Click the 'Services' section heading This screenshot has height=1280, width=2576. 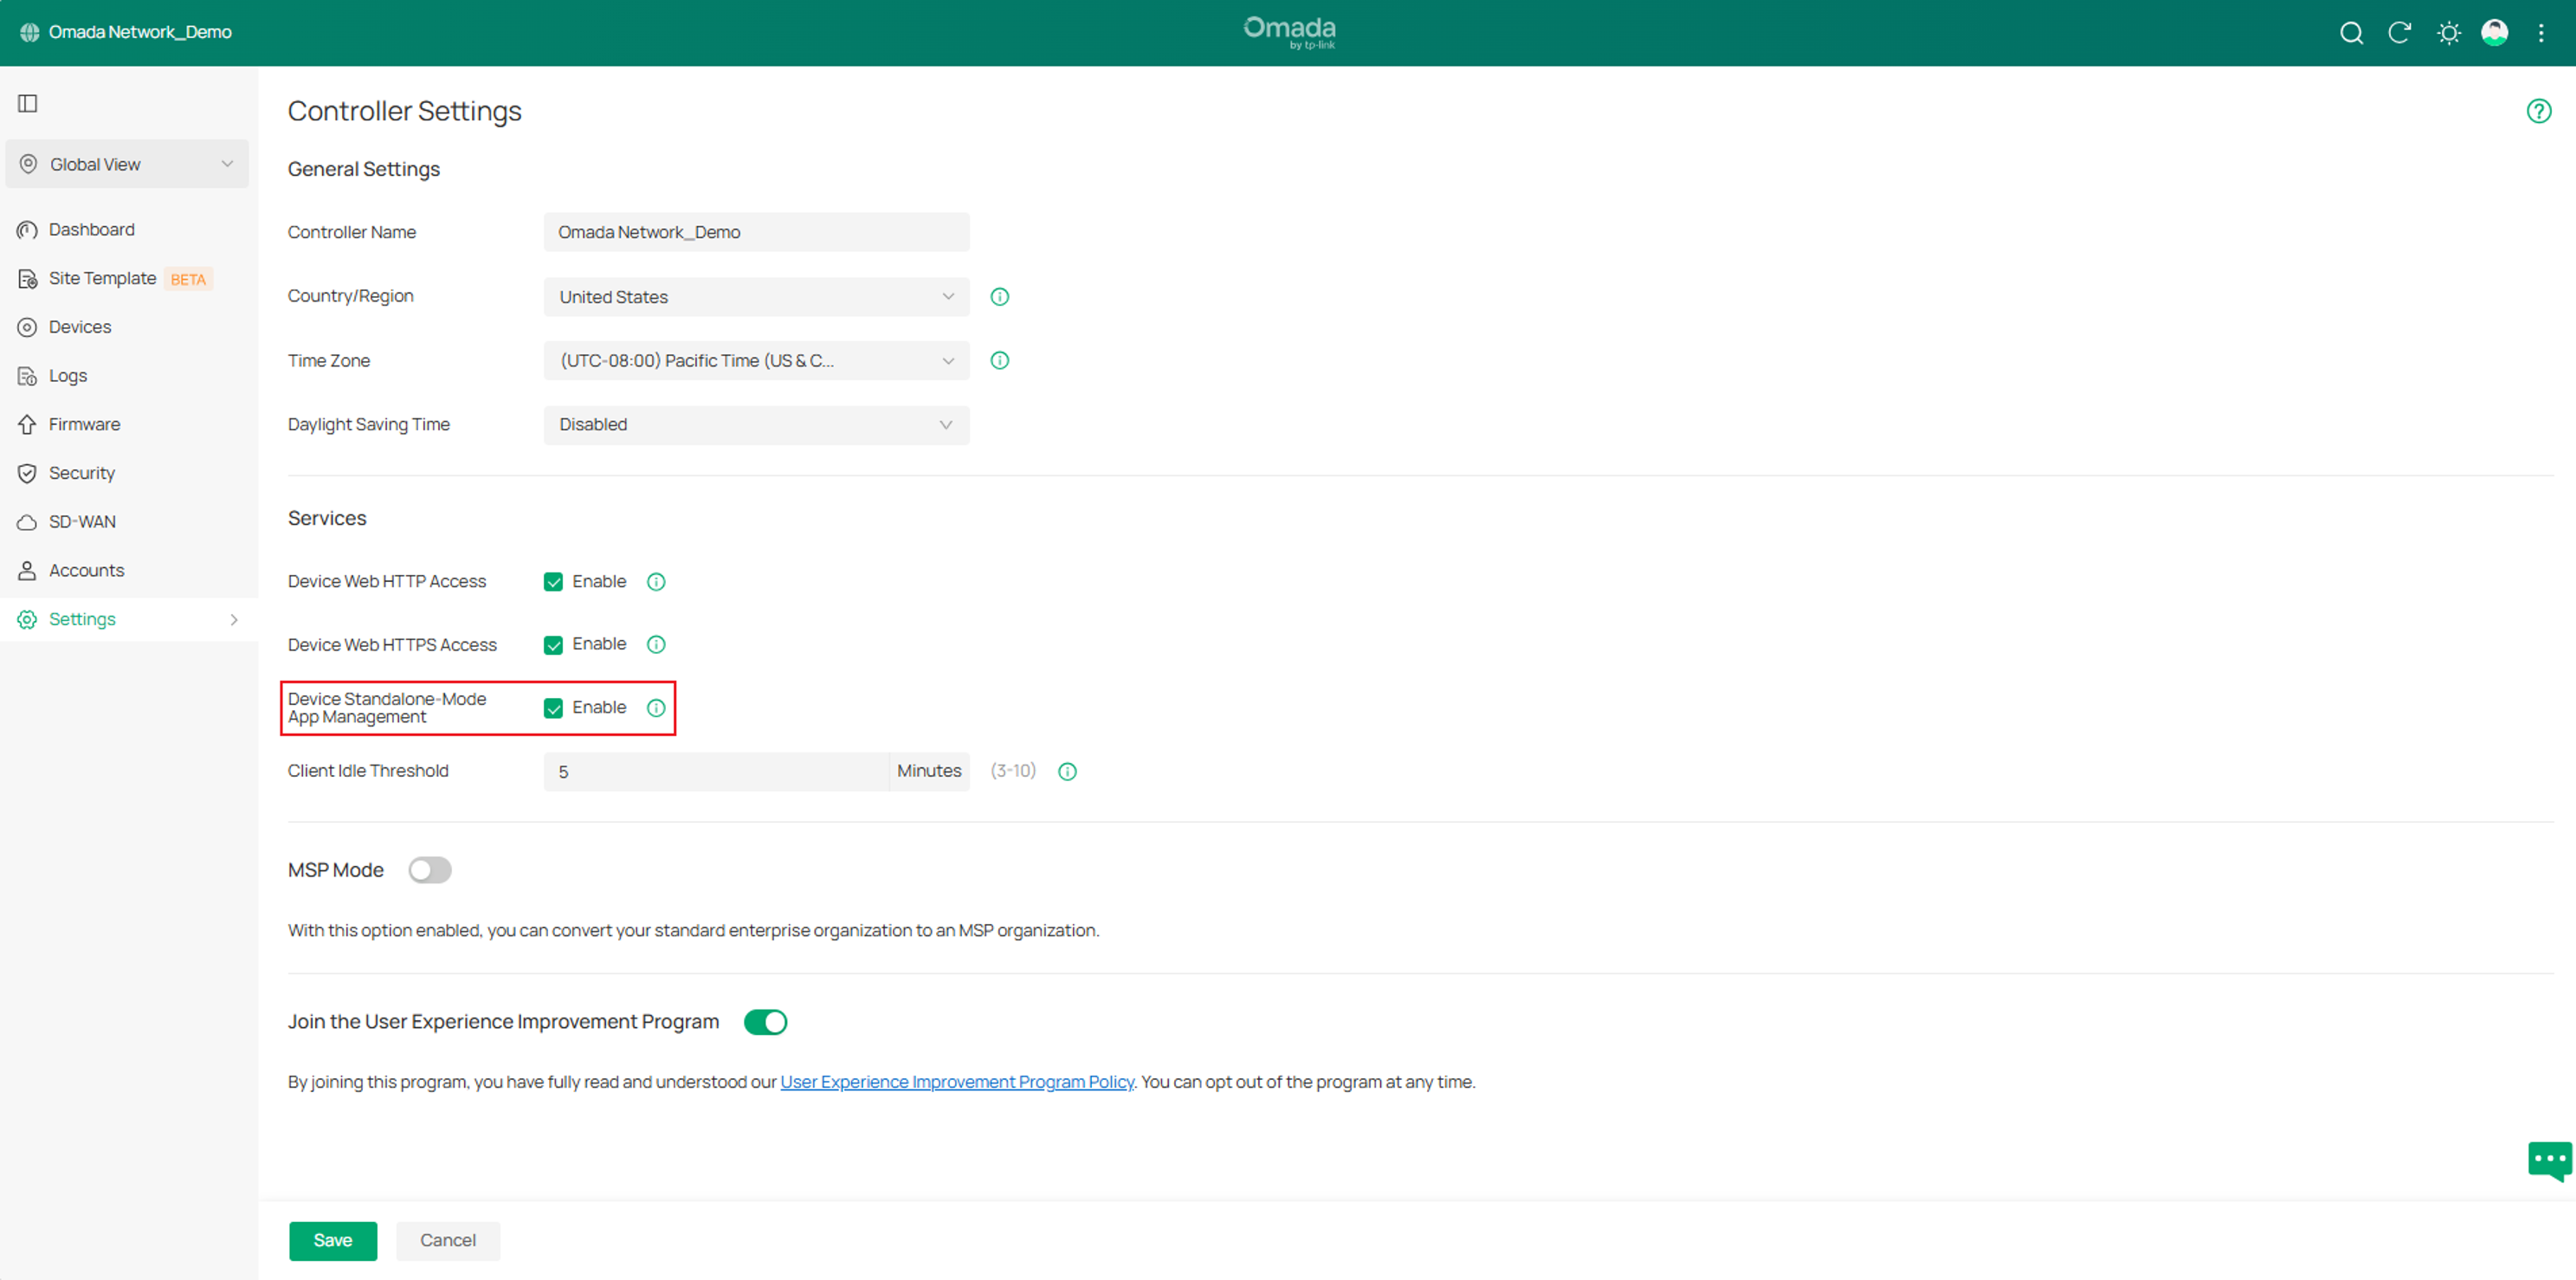coord(327,518)
